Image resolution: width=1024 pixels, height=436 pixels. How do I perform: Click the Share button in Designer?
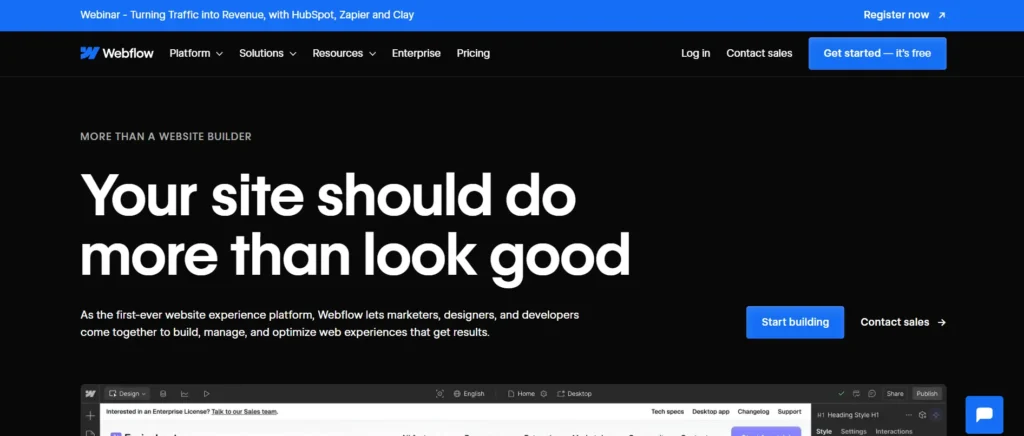(895, 394)
